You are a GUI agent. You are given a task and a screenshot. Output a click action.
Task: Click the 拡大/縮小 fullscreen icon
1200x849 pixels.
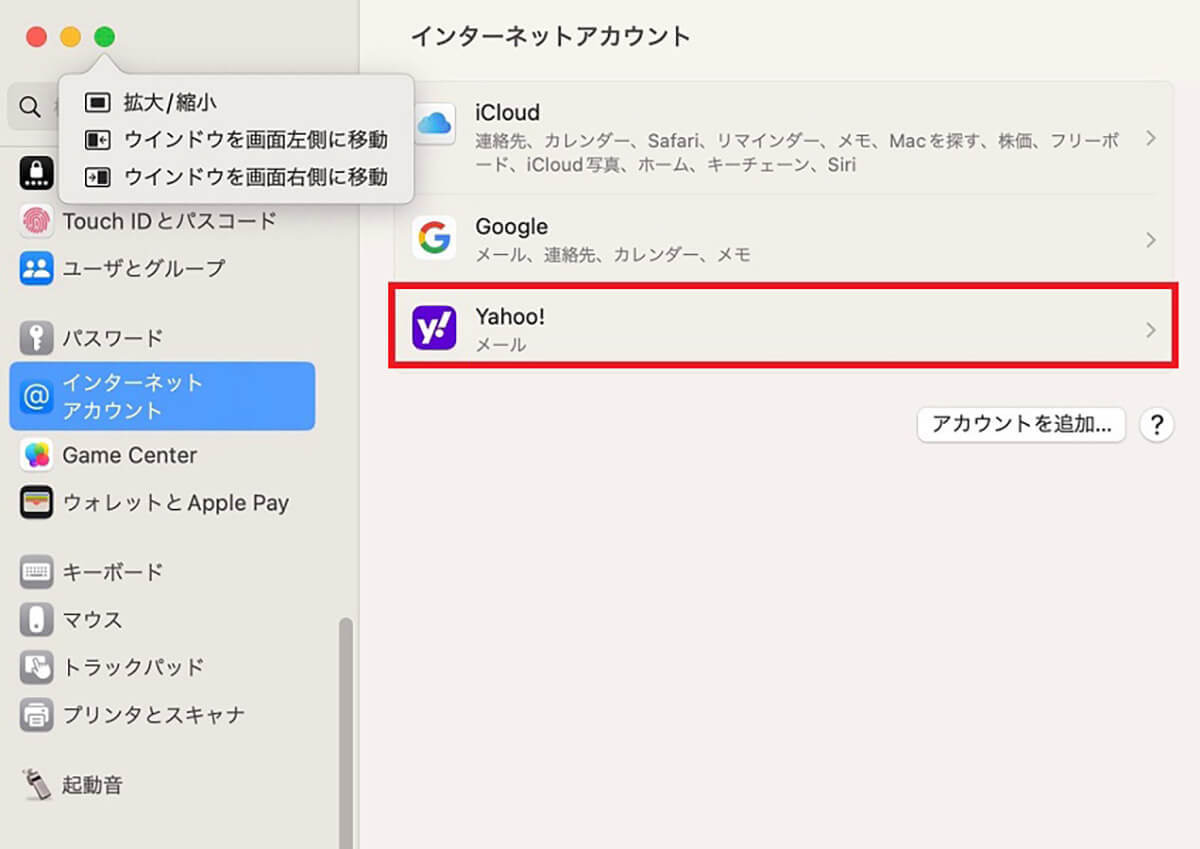pyautogui.click(x=97, y=102)
